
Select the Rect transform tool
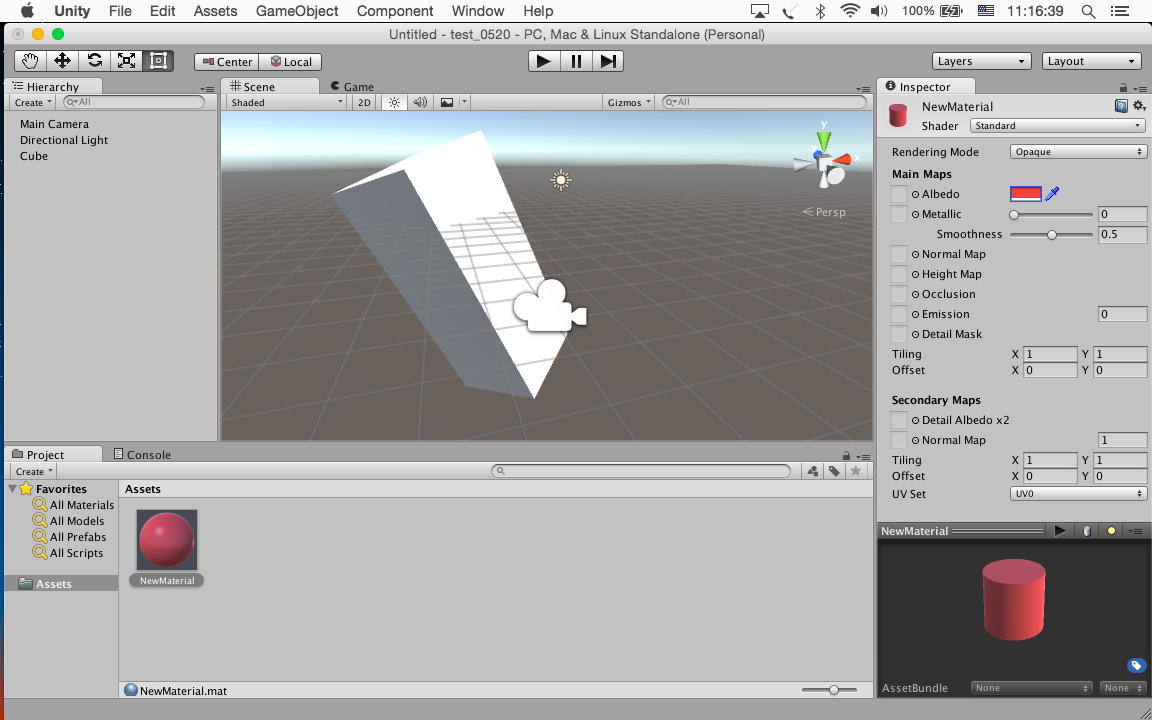(158, 61)
